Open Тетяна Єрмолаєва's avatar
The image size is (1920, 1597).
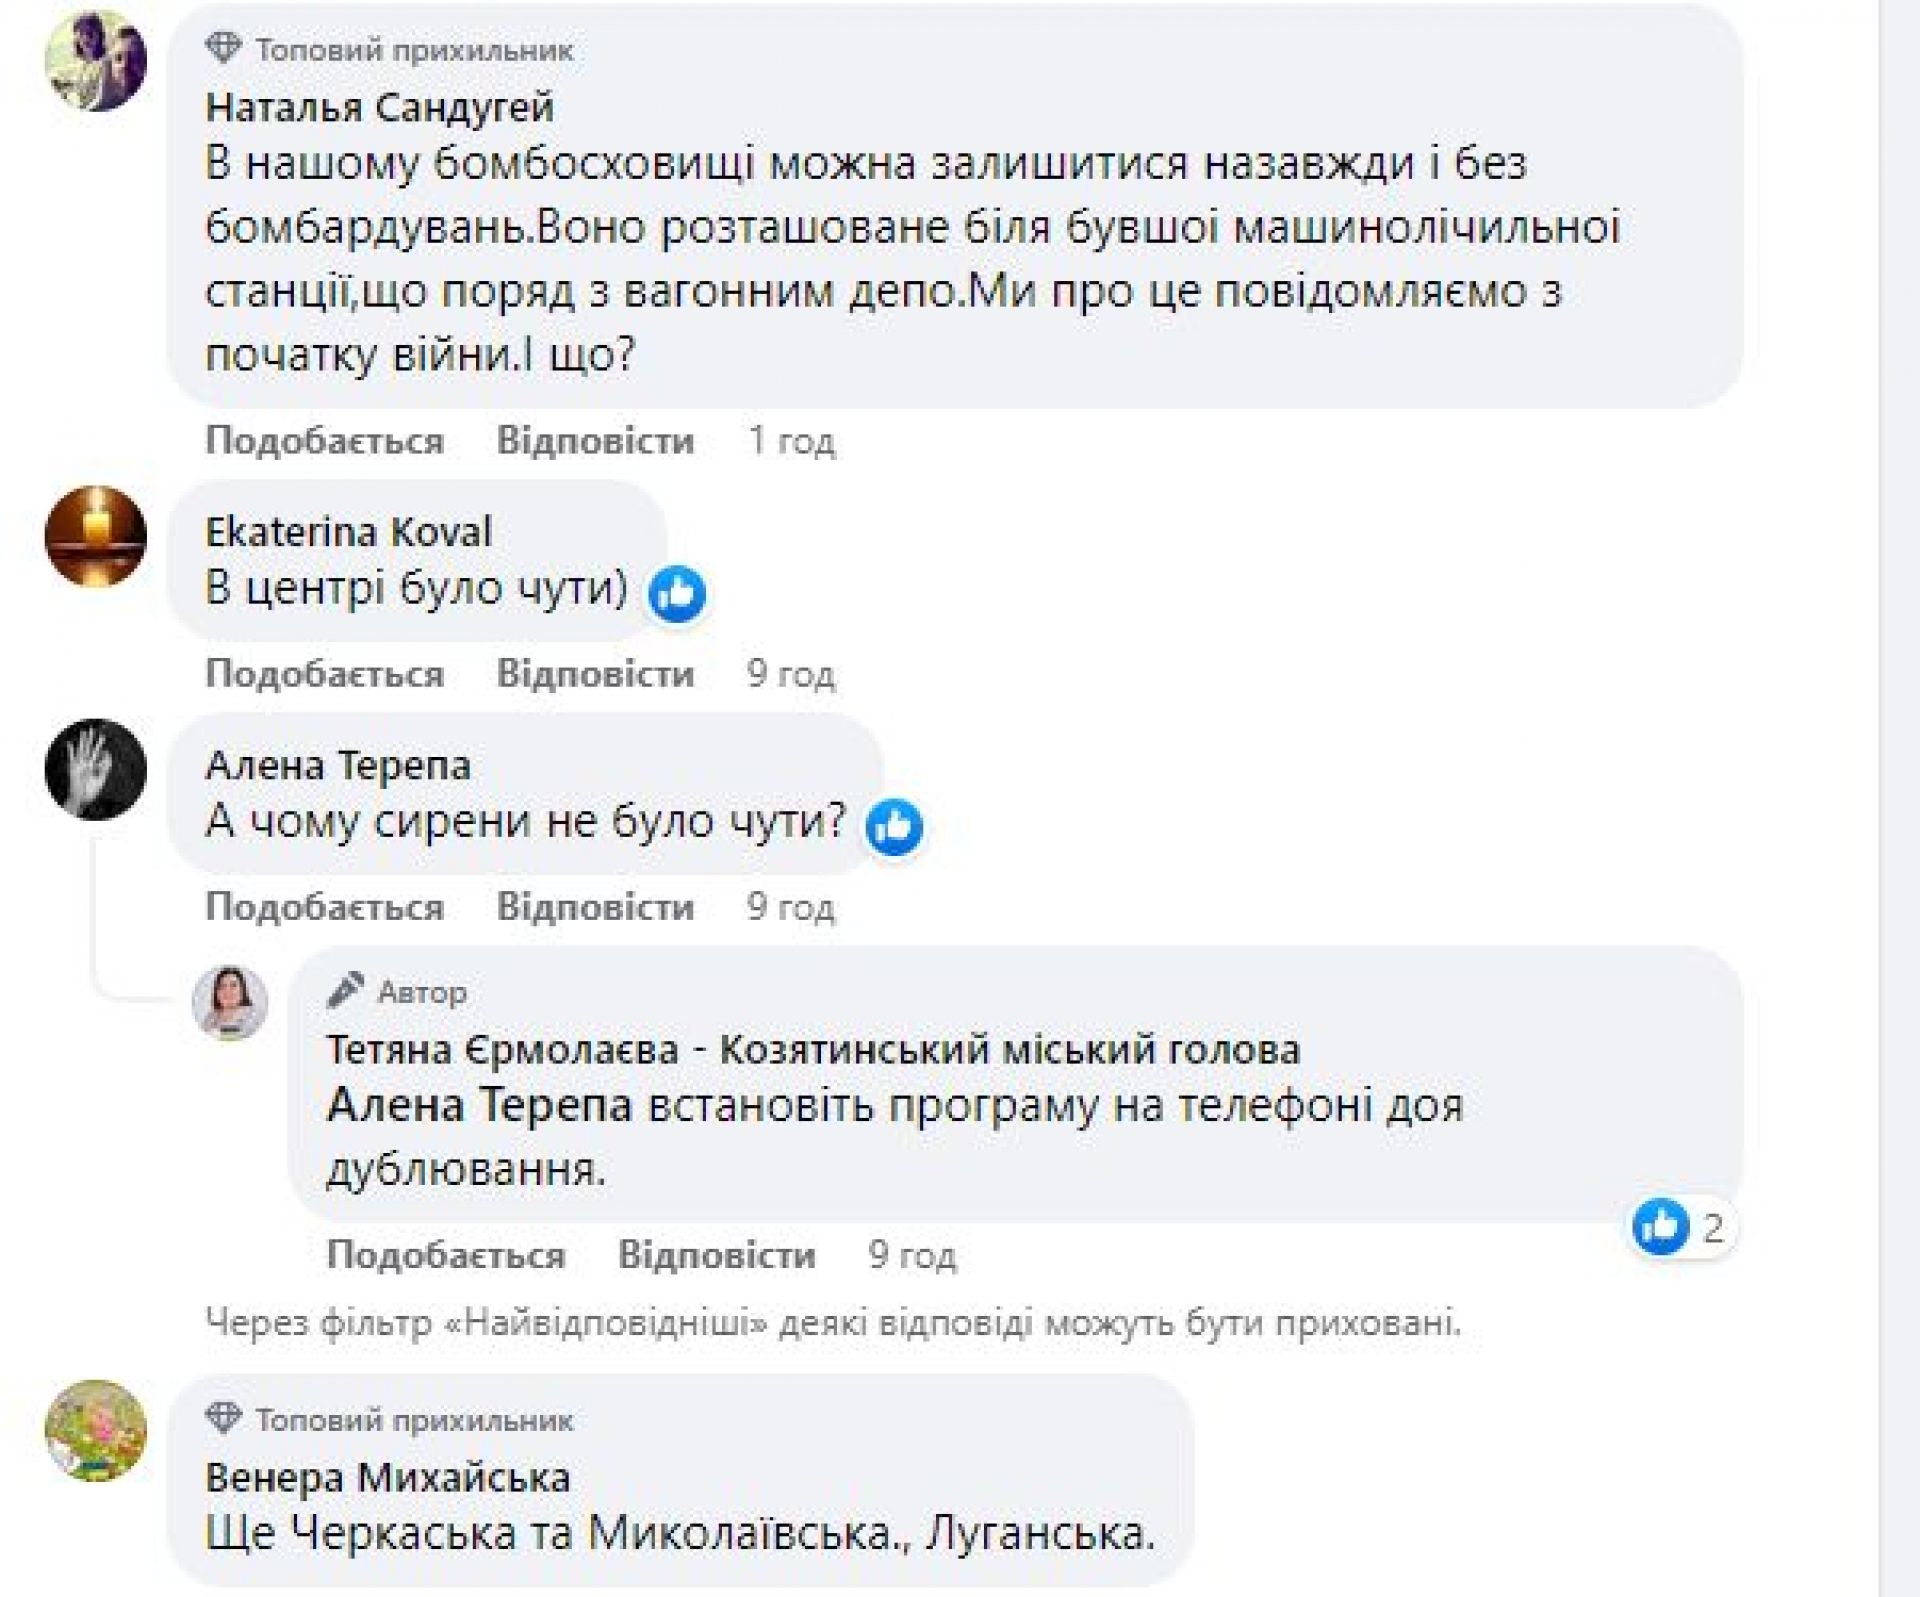(x=230, y=1003)
